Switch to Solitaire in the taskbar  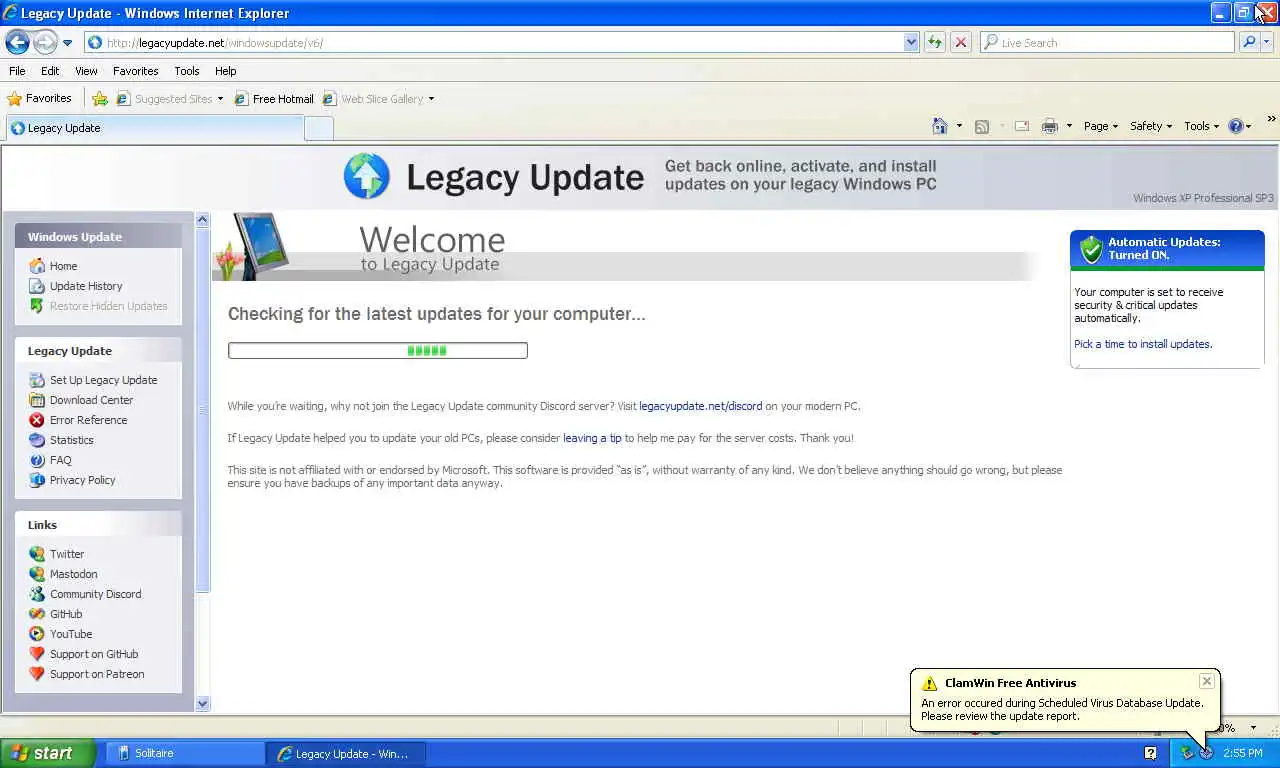click(185, 753)
